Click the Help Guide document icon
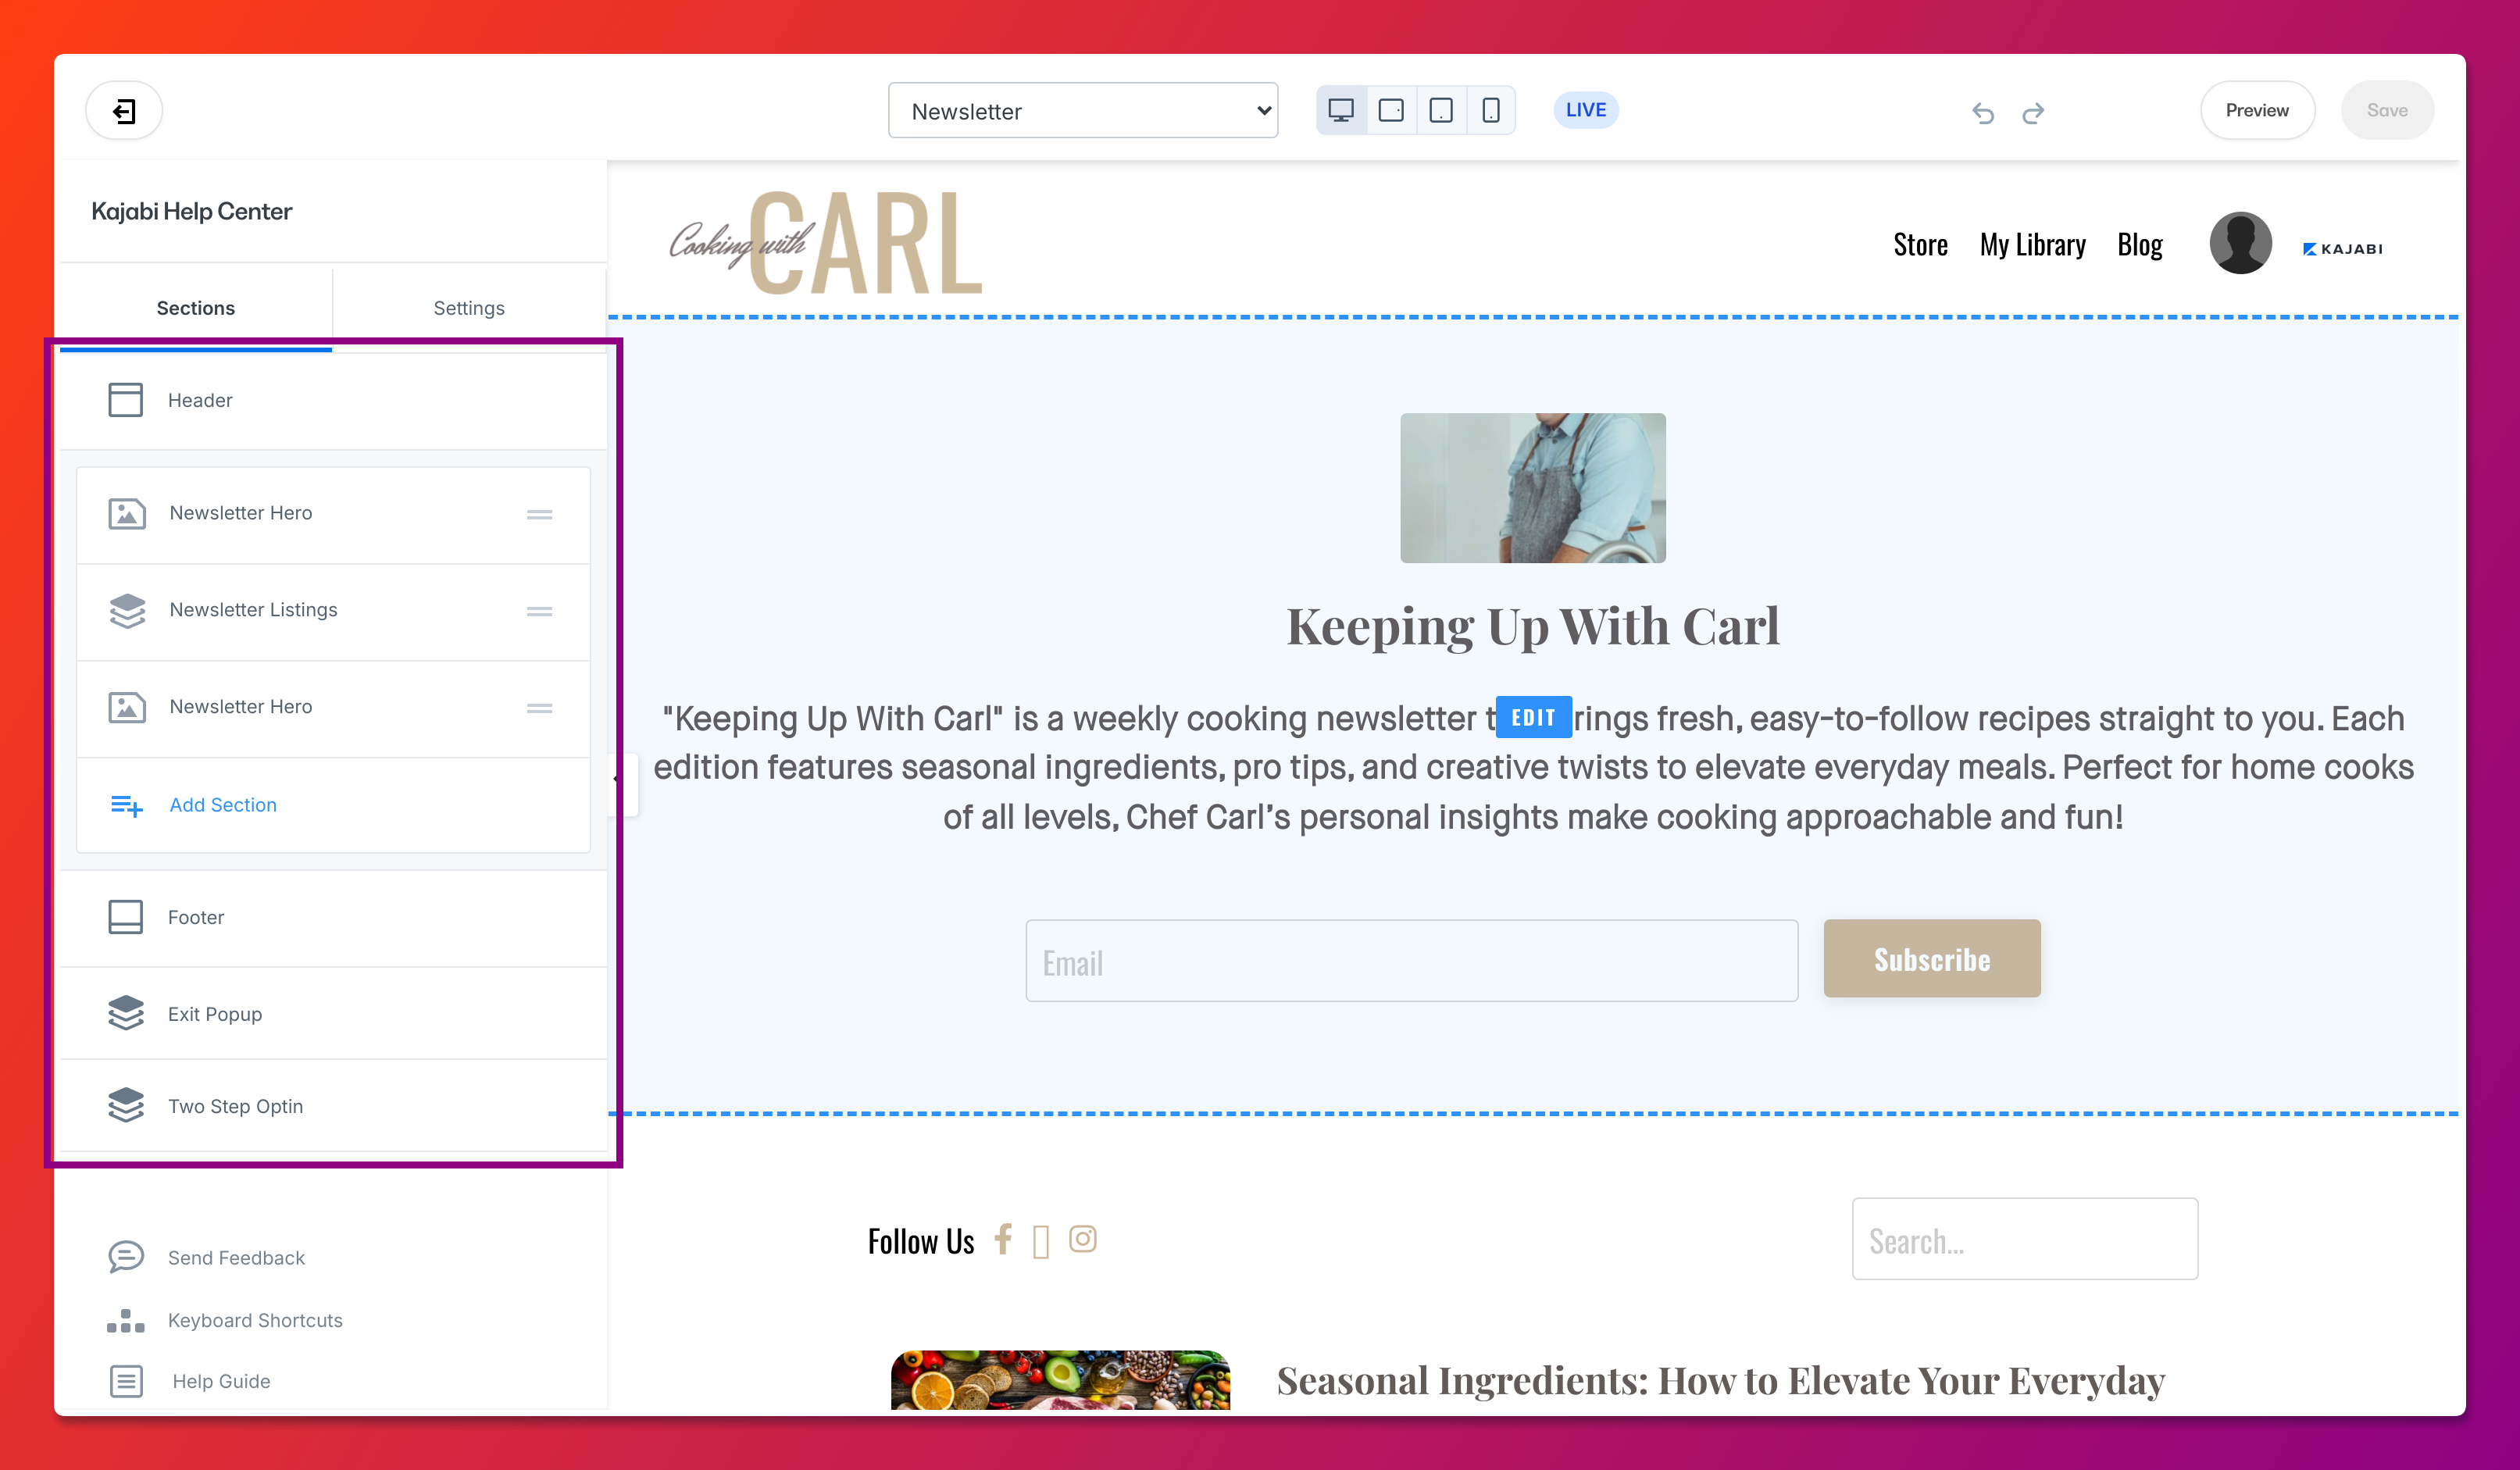The width and height of the screenshot is (2520, 1470). click(x=126, y=1381)
